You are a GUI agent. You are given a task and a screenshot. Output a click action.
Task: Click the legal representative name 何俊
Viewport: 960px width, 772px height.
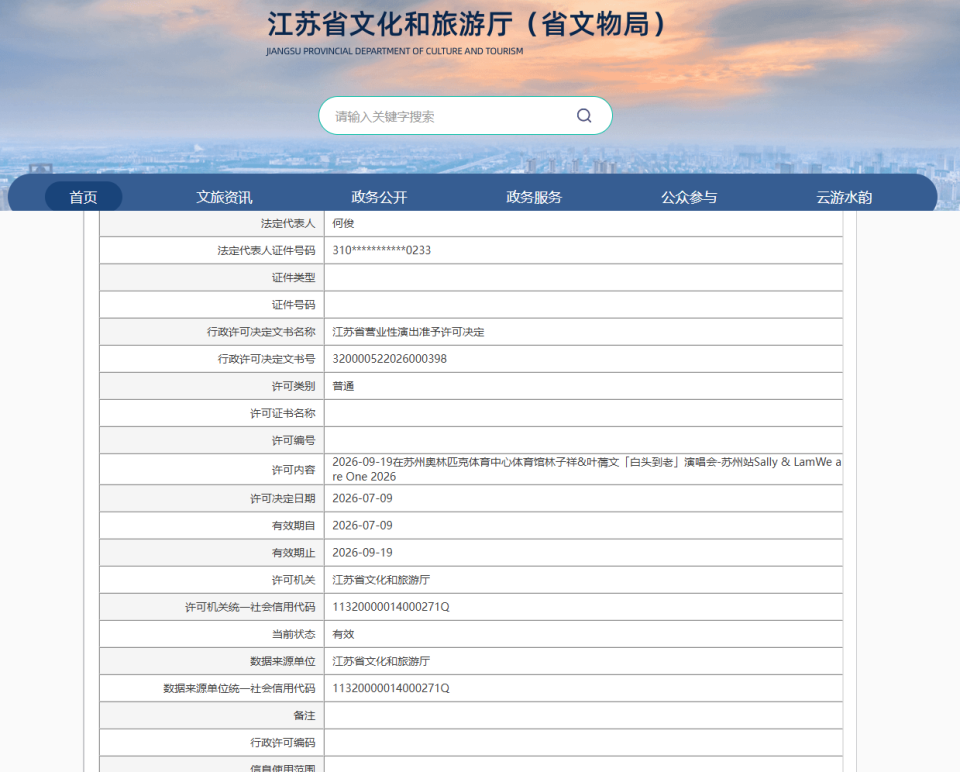pos(343,223)
